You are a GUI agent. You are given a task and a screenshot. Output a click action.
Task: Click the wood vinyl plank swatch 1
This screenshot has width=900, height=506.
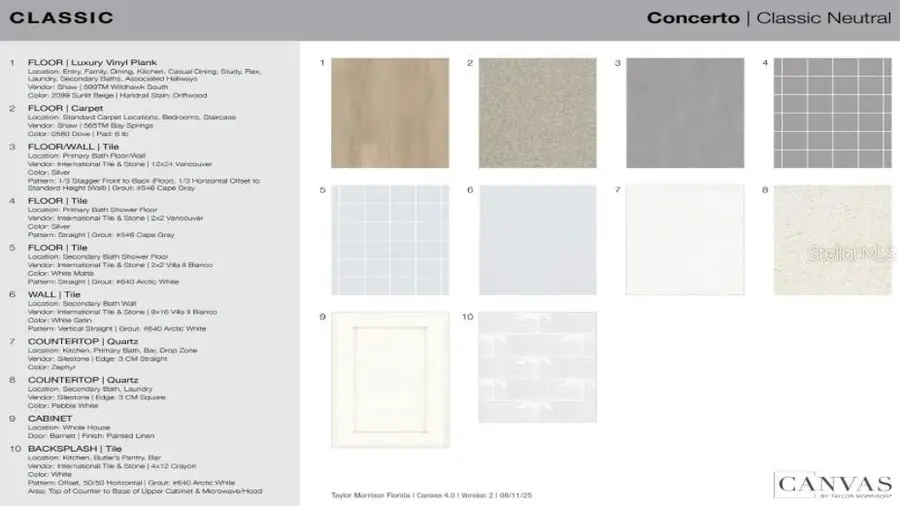click(390, 113)
